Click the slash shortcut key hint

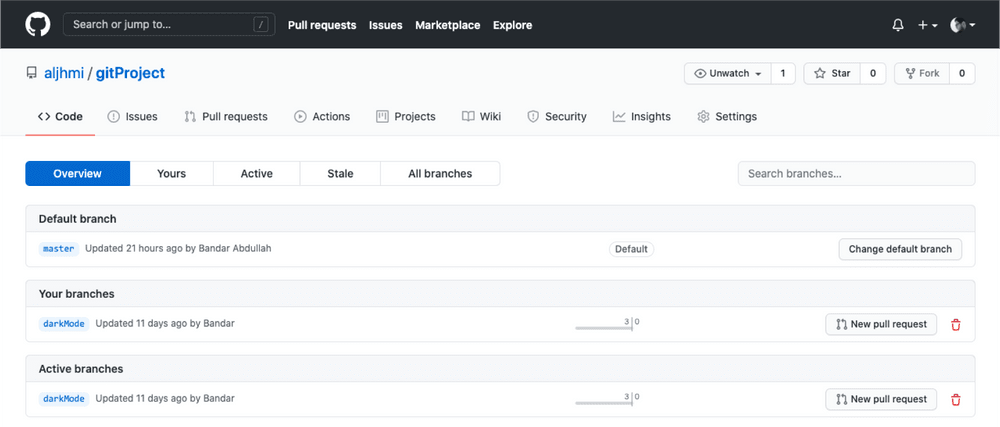tap(261, 25)
